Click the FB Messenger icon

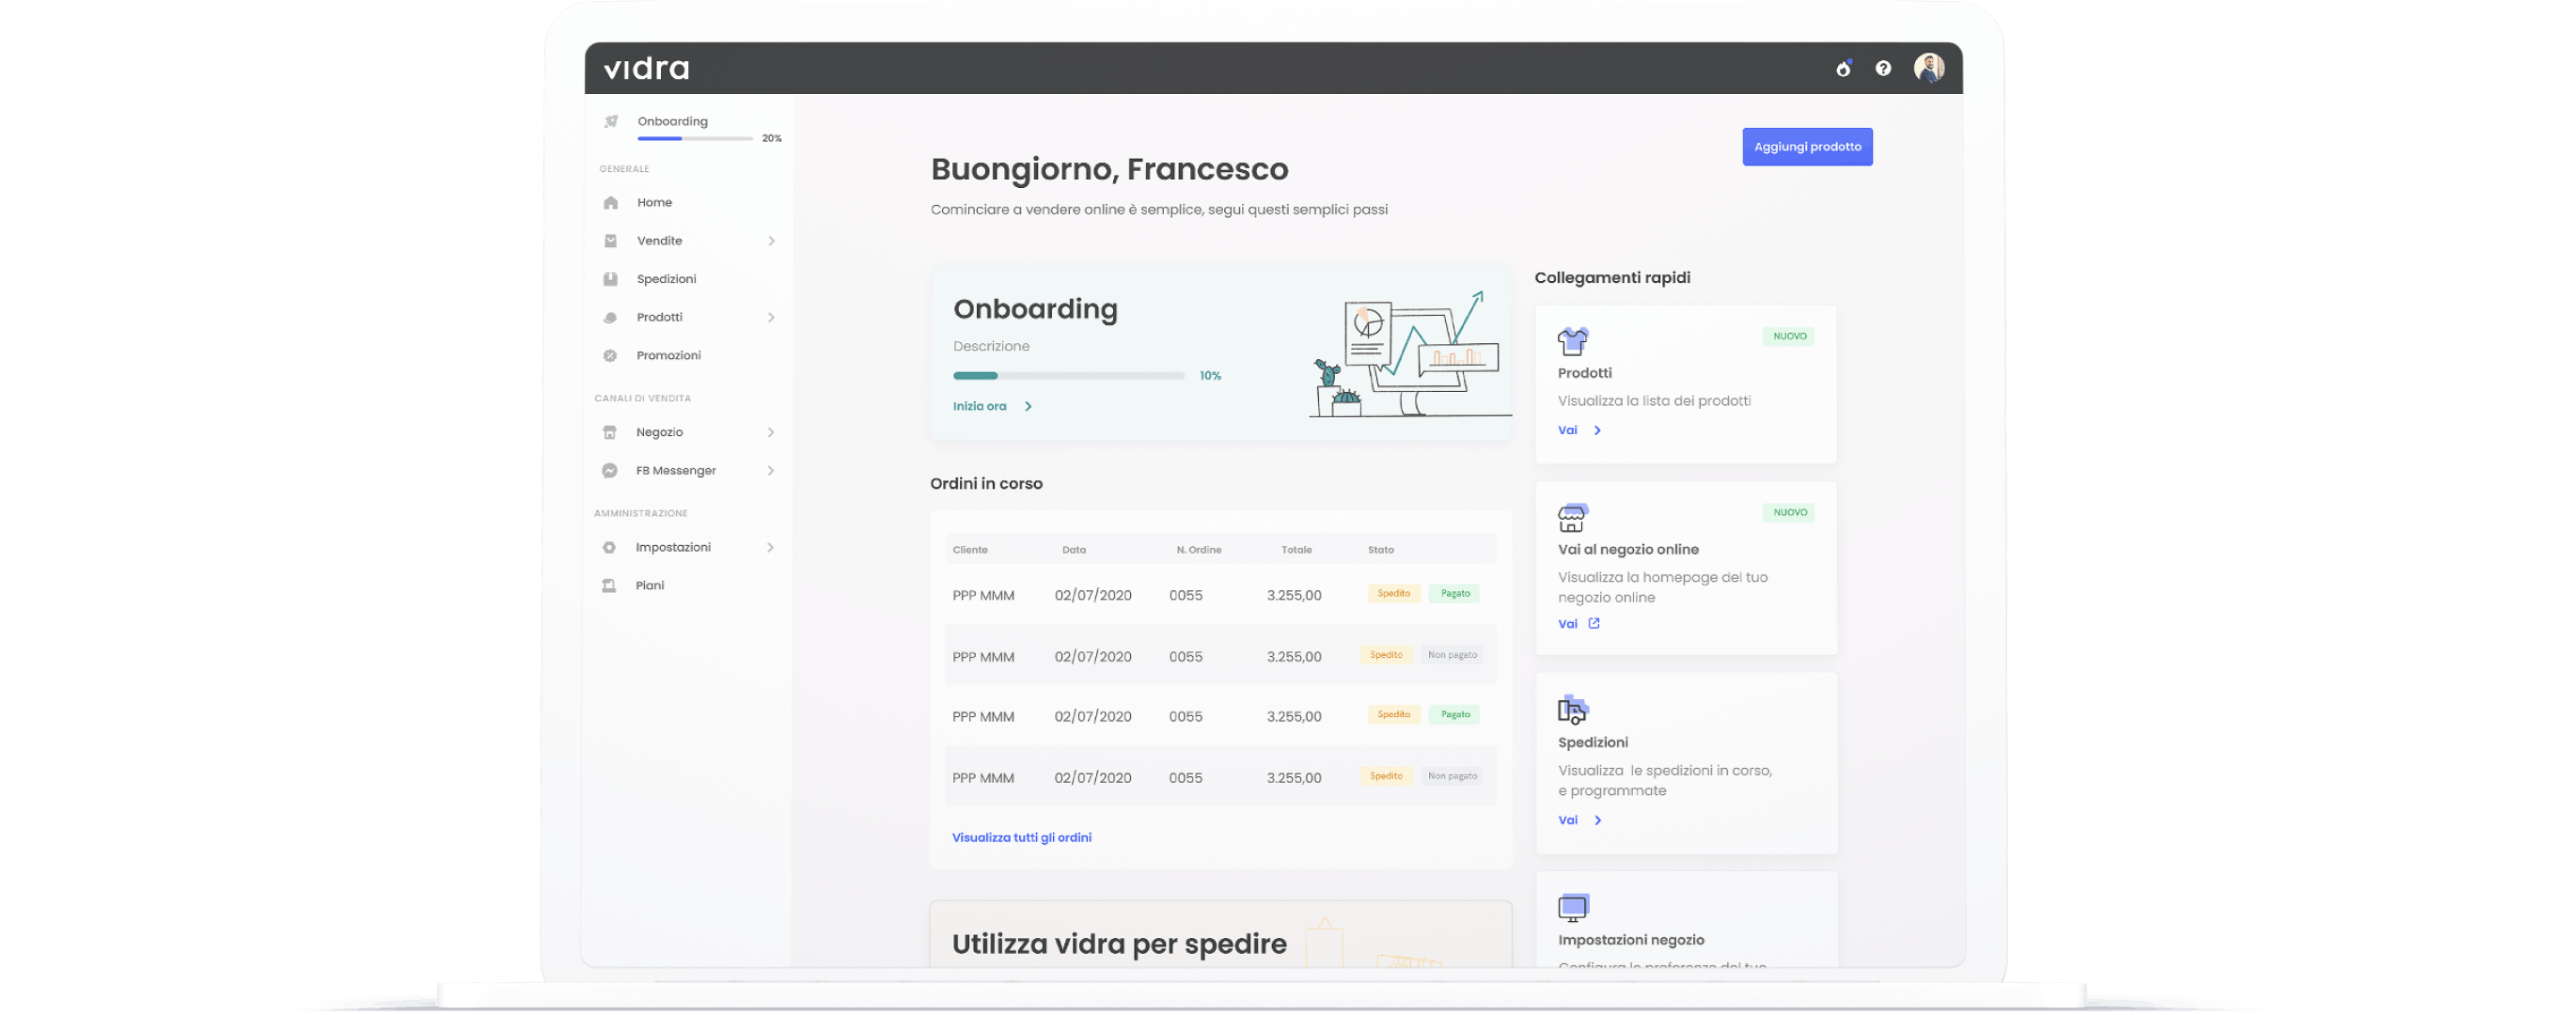click(x=609, y=470)
